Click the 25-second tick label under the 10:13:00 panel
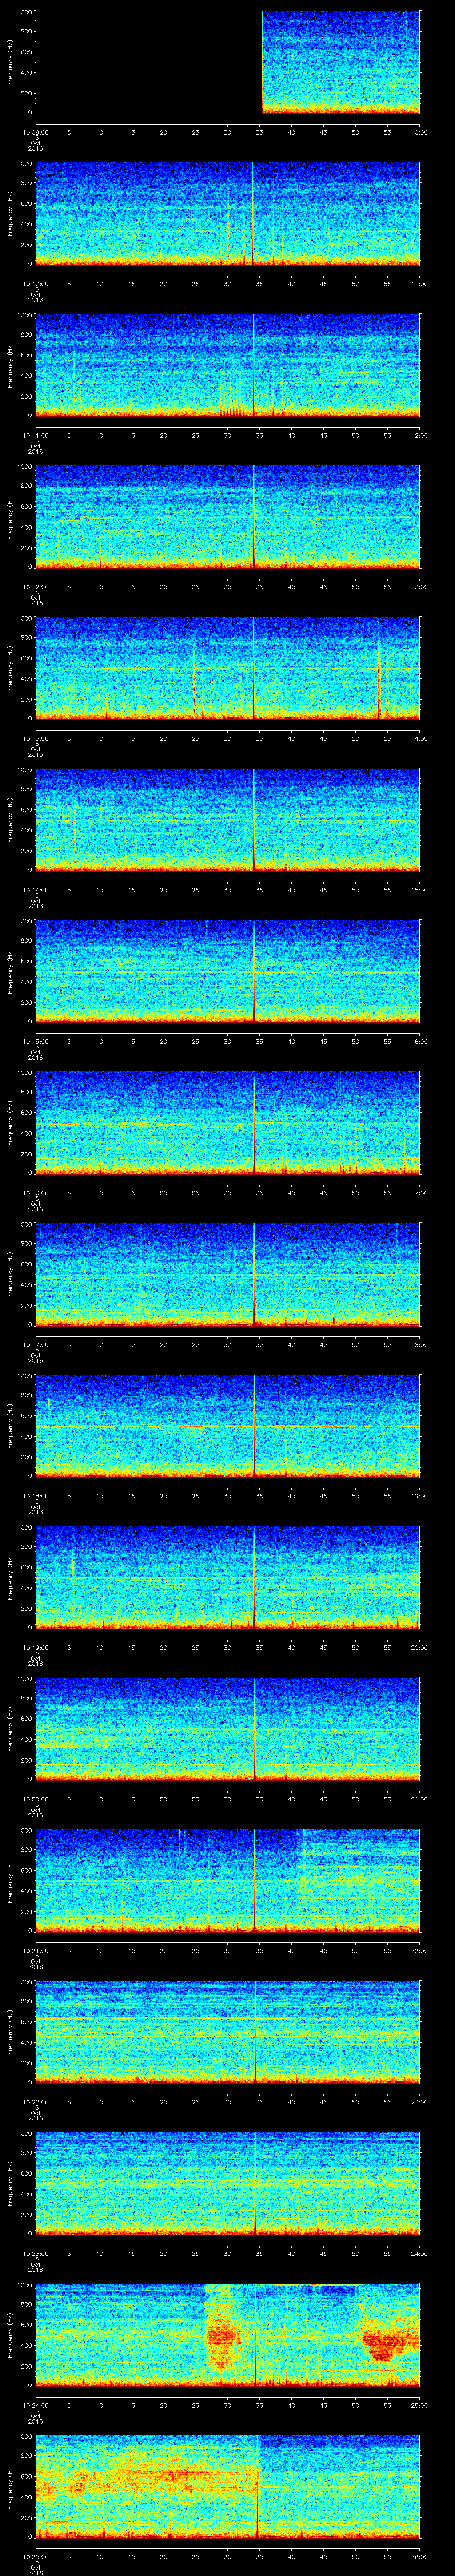 pos(196,738)
